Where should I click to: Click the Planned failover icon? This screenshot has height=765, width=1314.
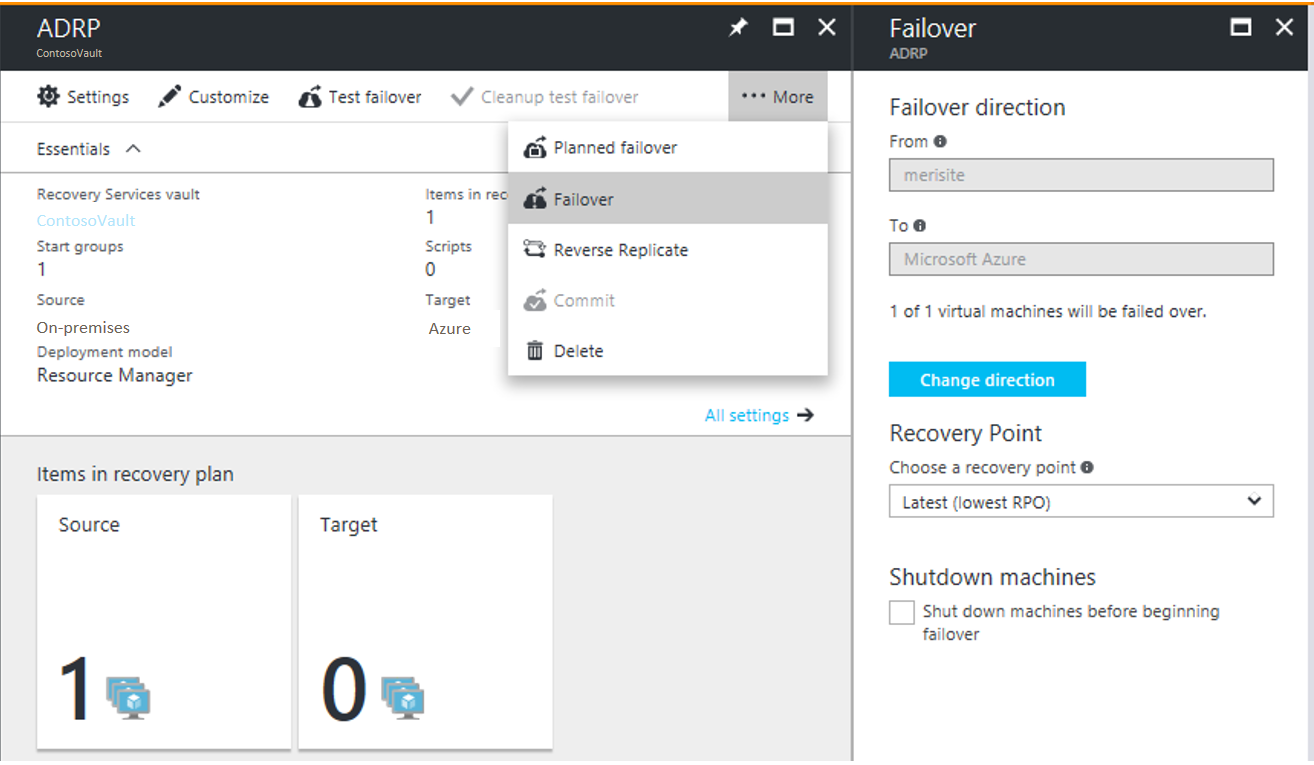(534, 147)
